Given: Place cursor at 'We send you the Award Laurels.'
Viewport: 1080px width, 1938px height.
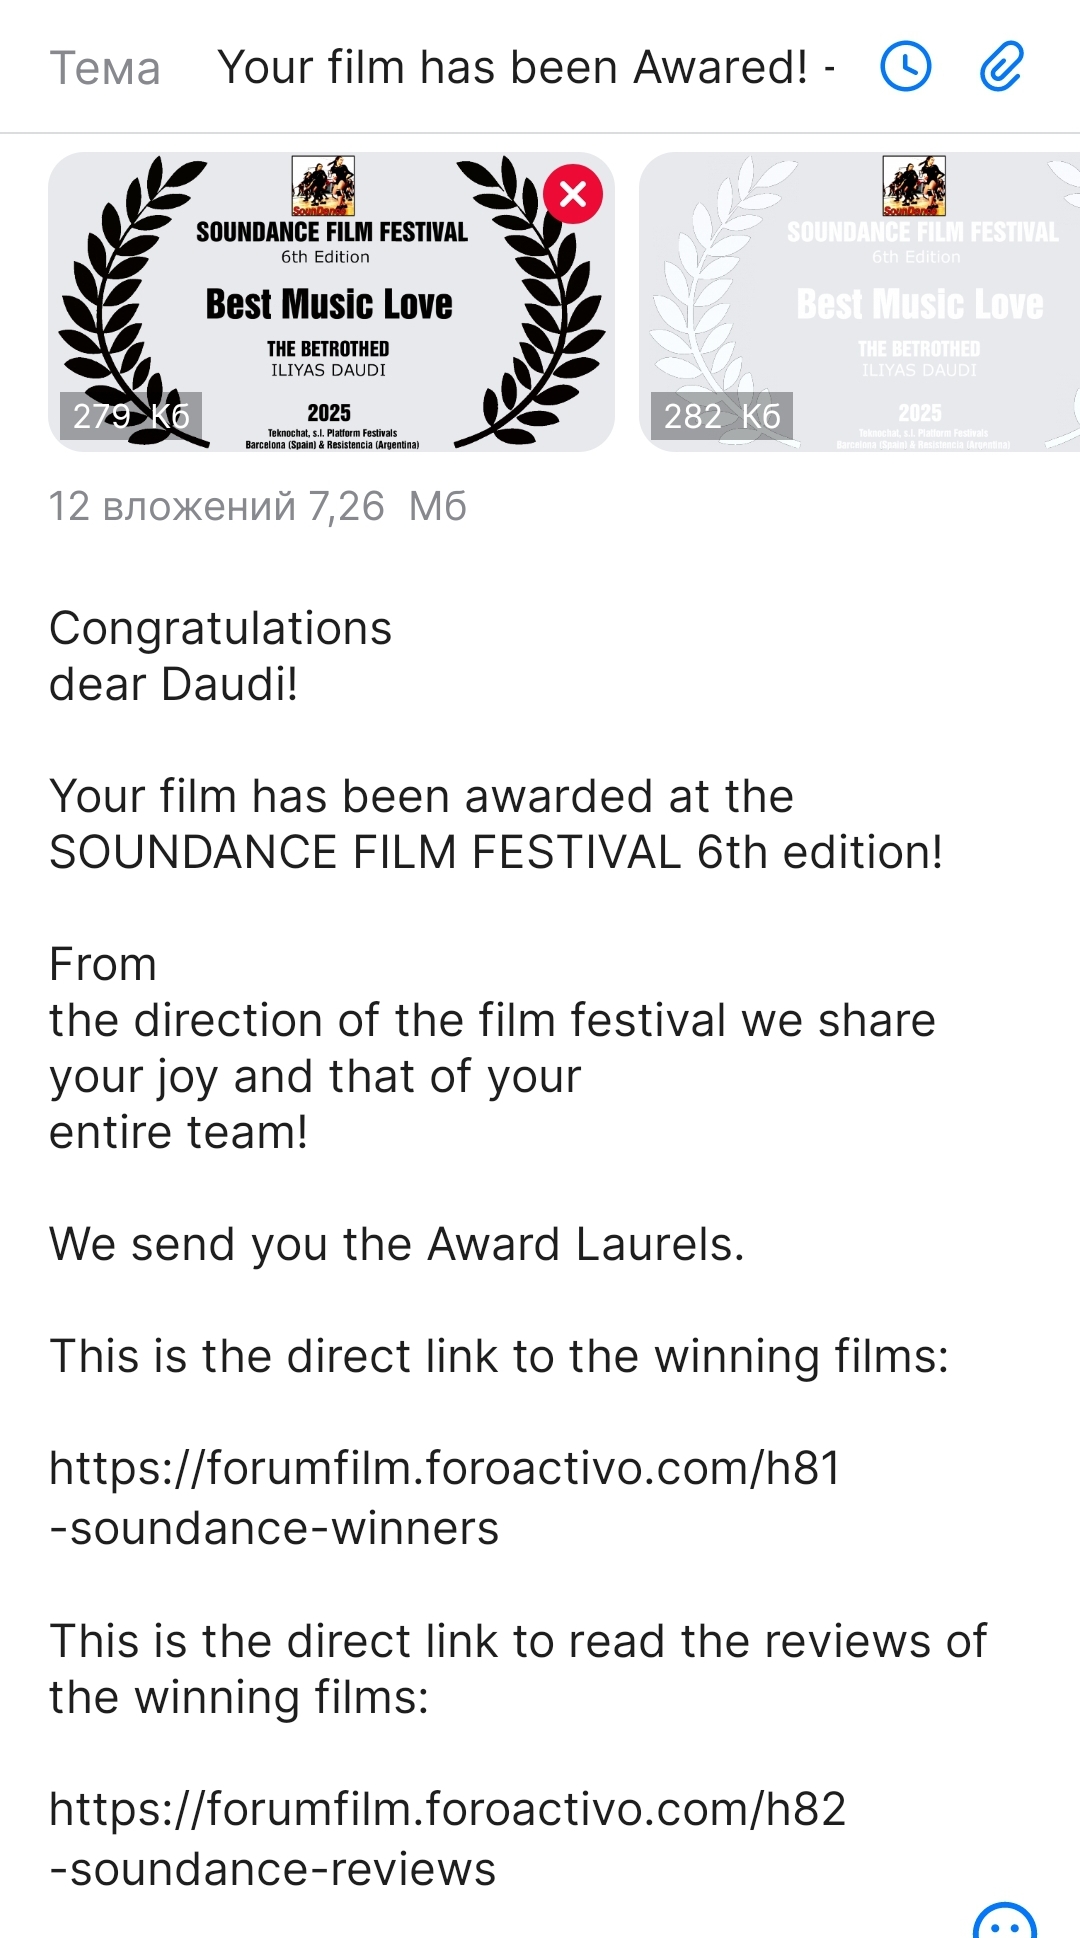Looking at the screenshot, I should [397, 1244].
